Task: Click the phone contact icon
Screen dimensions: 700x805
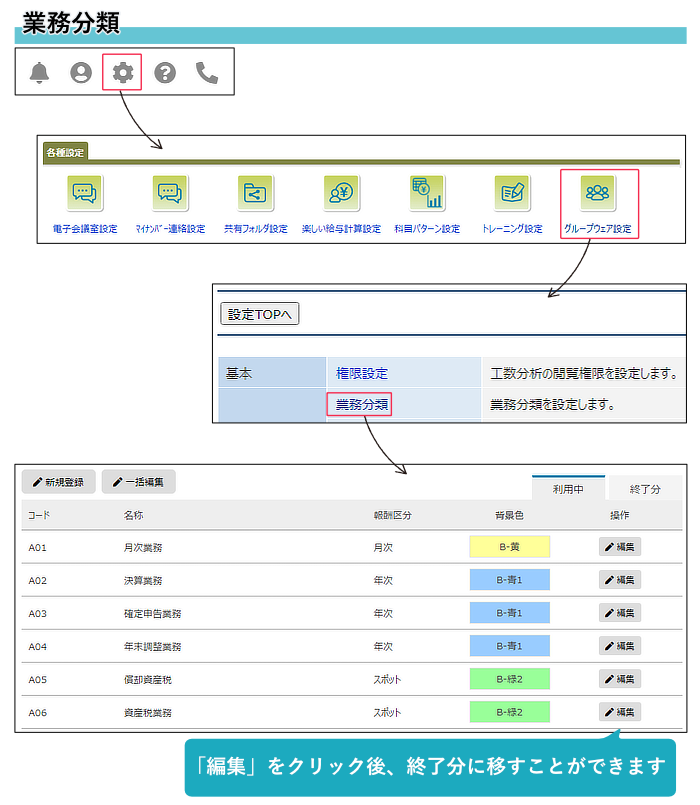Action: 207,72
